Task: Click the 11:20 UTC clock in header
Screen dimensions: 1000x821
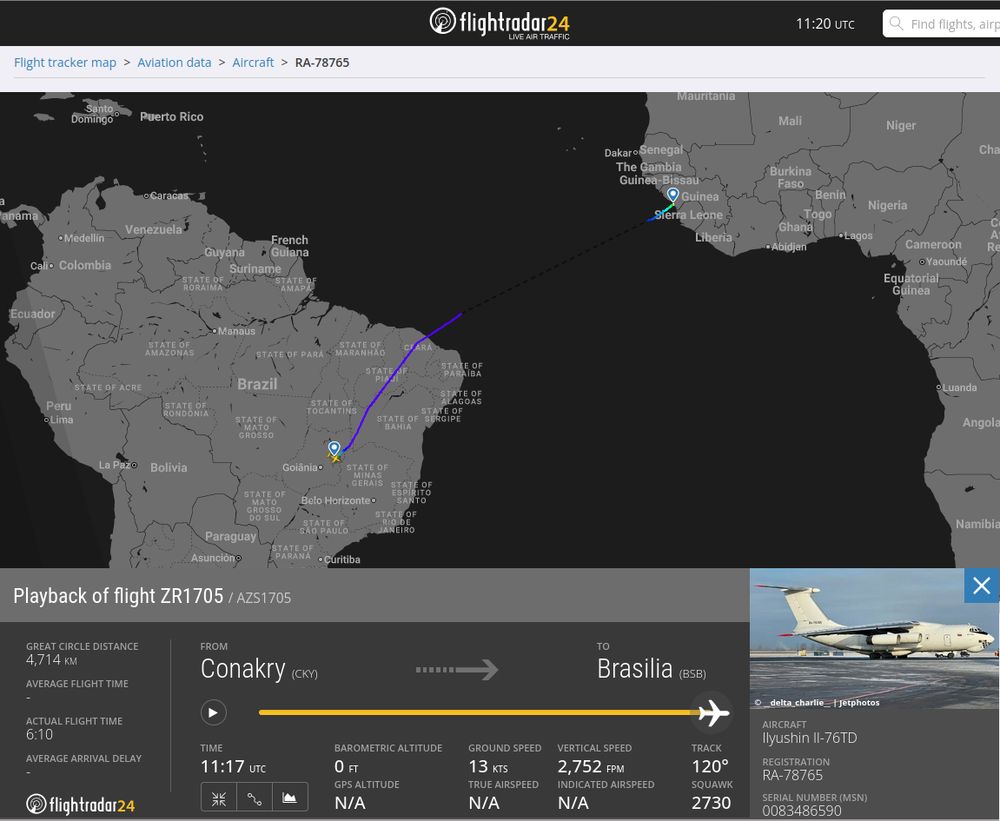Action: [825, 24]
